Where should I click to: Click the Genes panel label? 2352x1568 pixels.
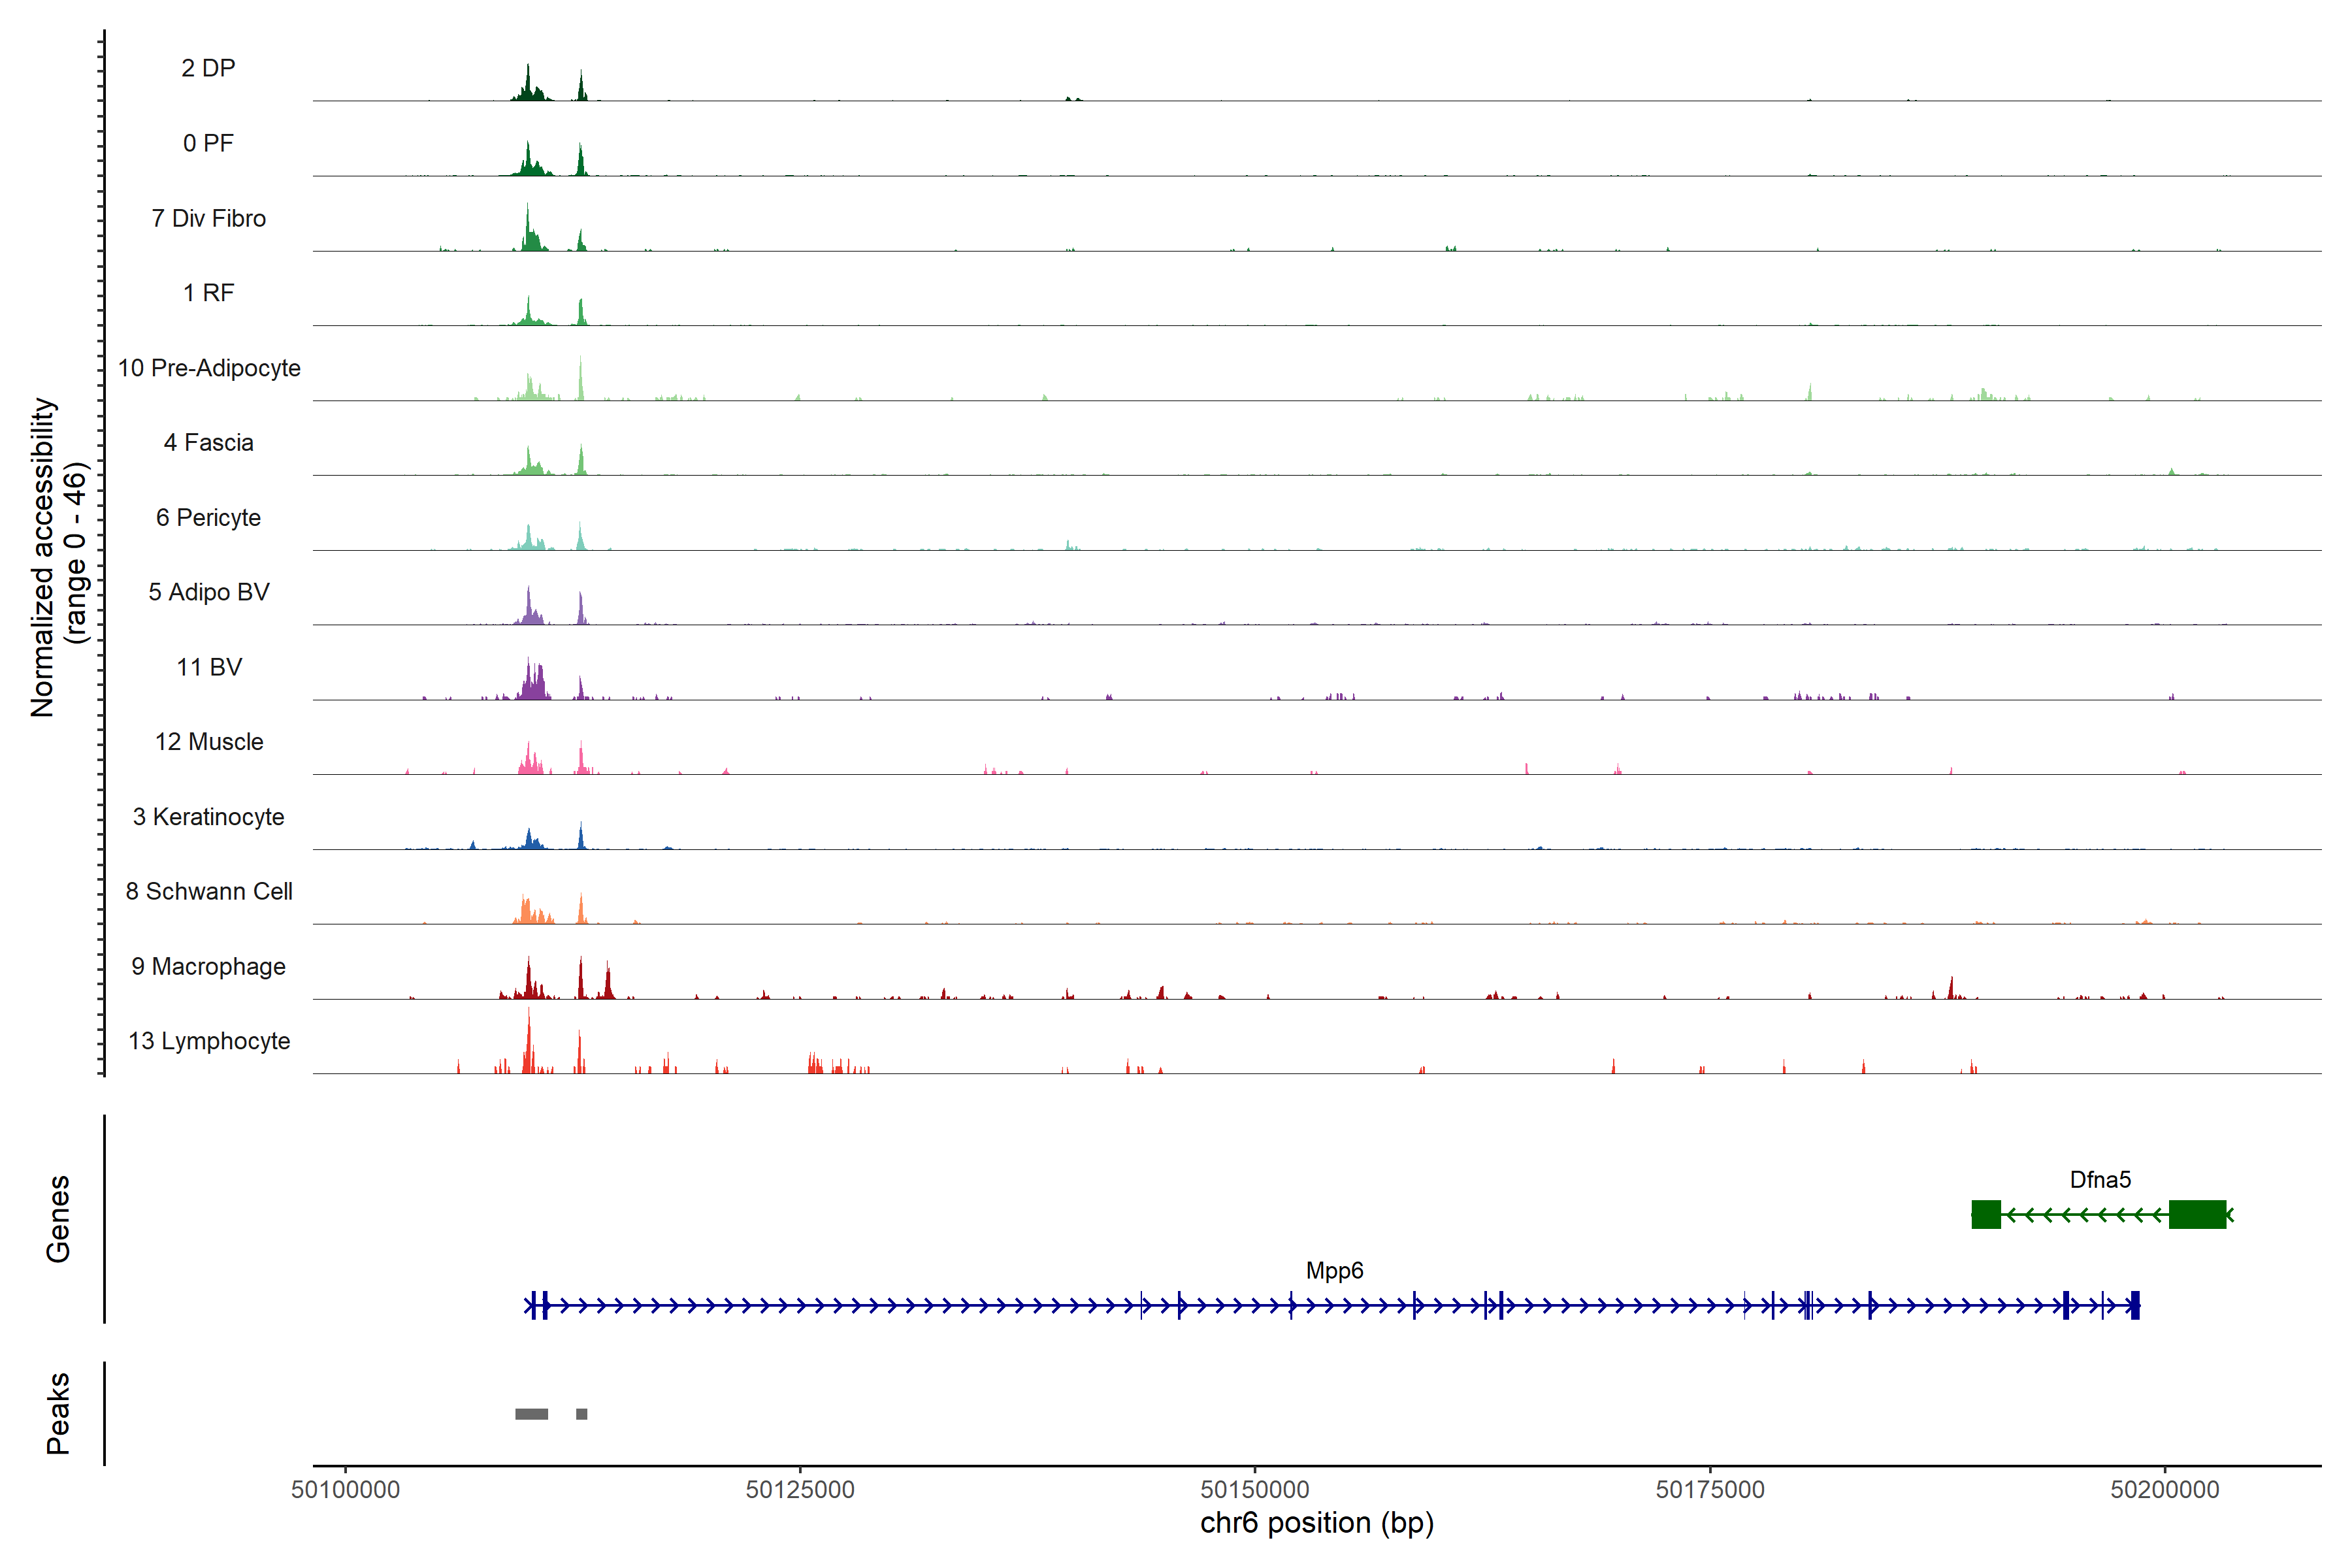coord(58,1218)
